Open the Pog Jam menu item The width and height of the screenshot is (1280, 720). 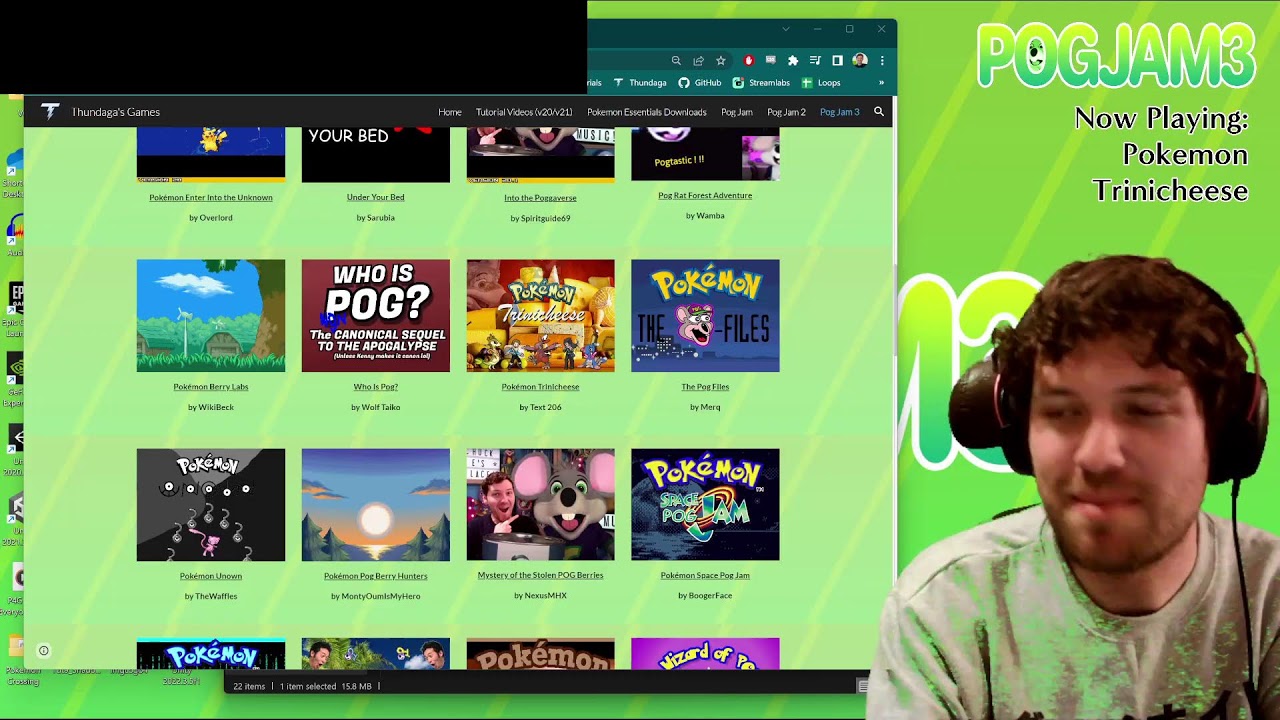coord(737,112)
